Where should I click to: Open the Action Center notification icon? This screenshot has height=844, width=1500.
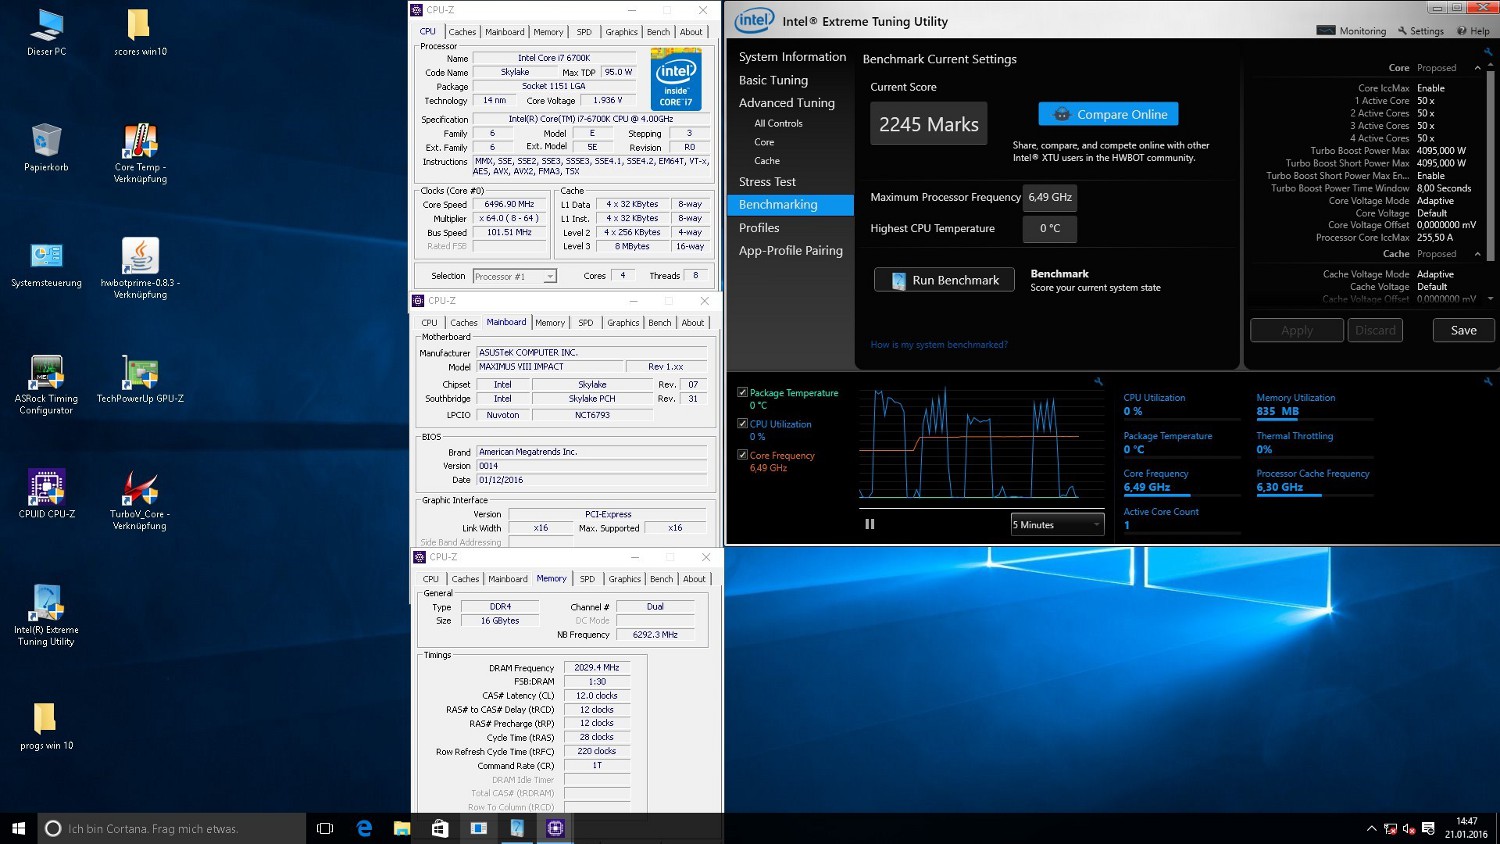[x=1428, y=828]
